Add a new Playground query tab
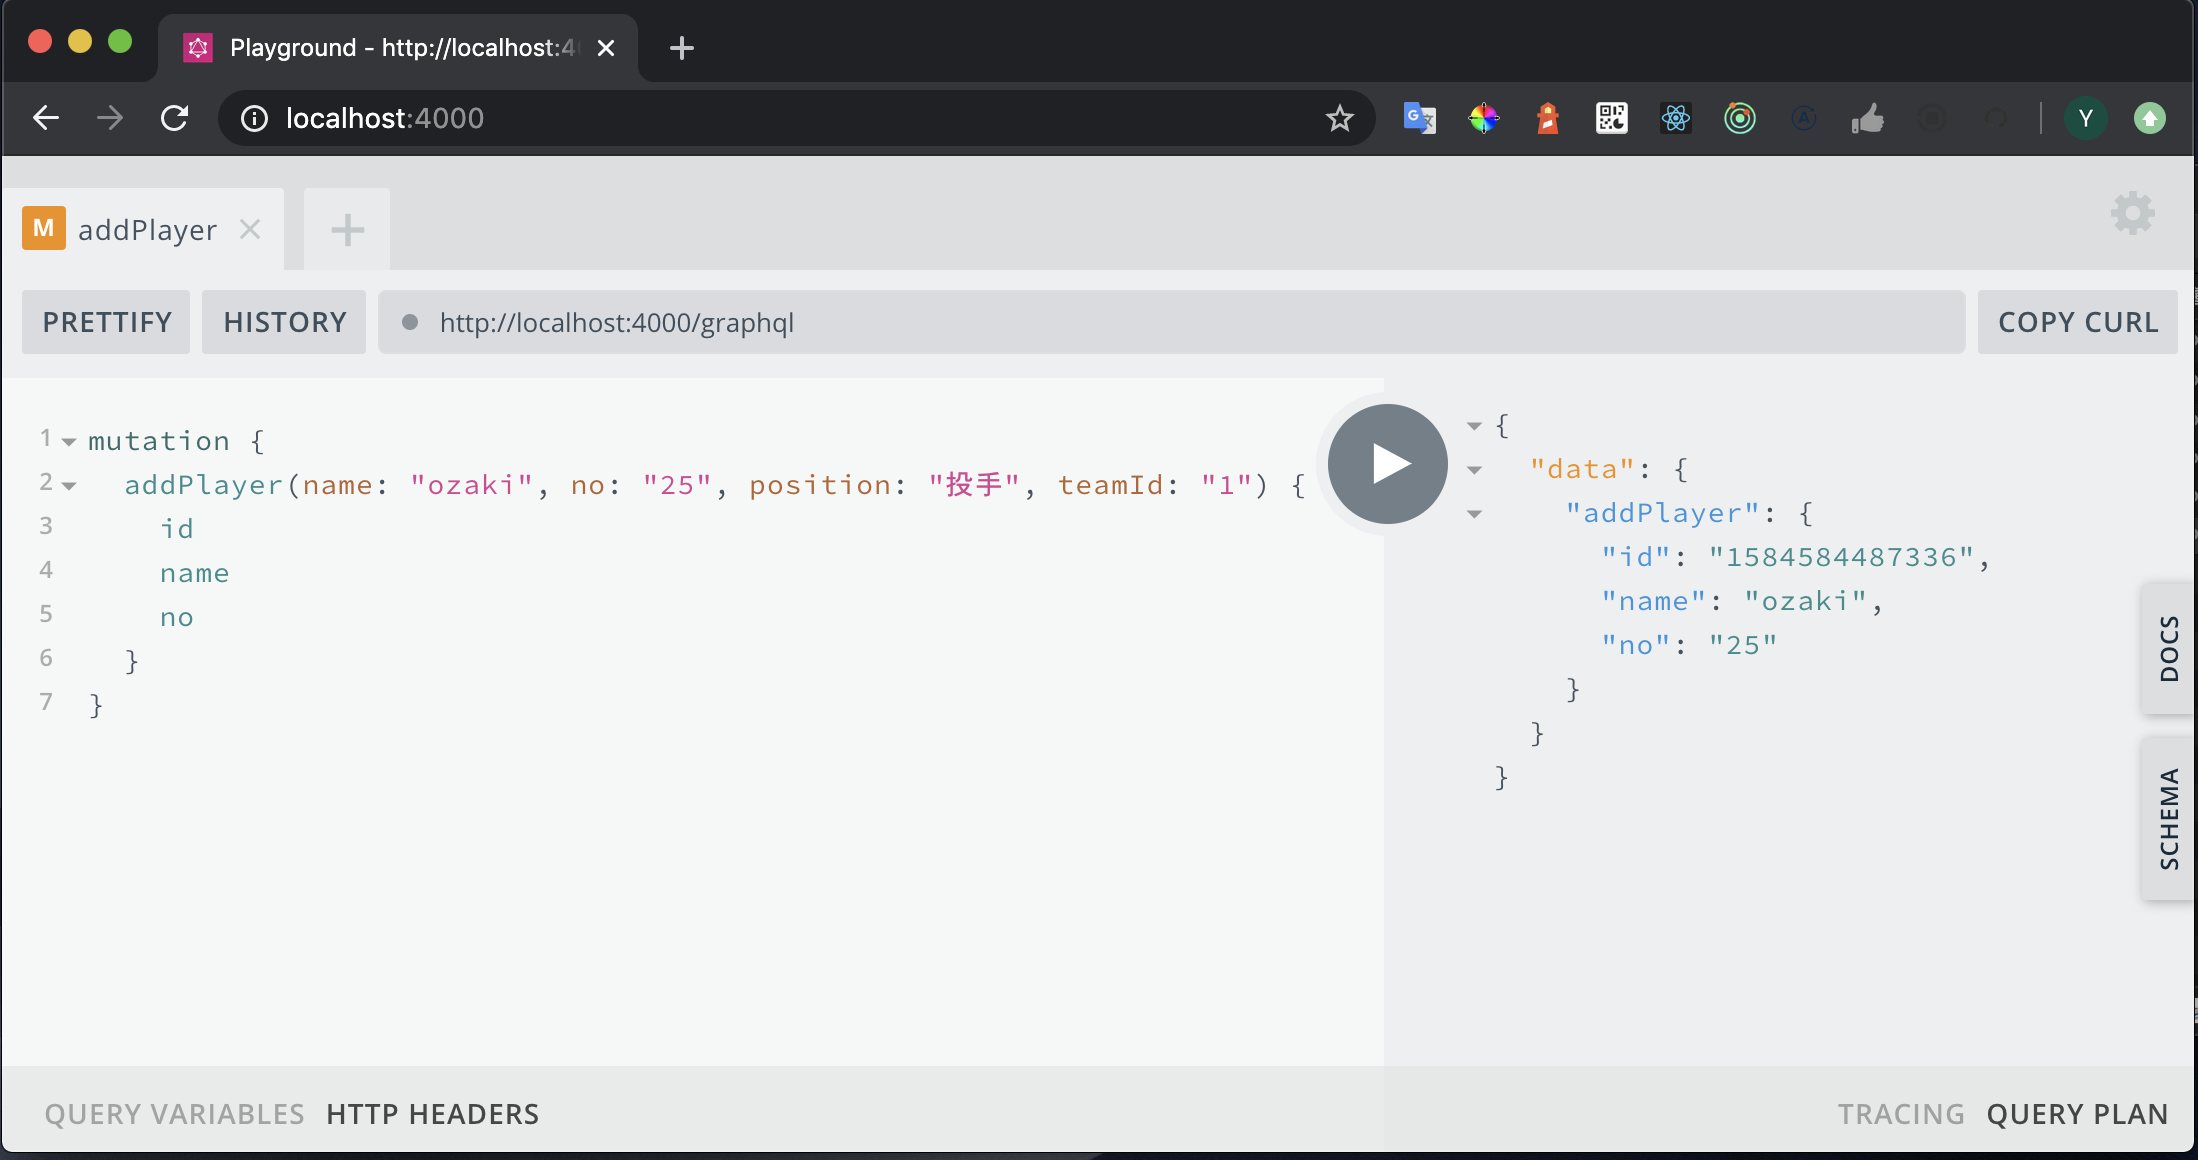The height and width of the screenshot is (1160, 2198). 347,230
